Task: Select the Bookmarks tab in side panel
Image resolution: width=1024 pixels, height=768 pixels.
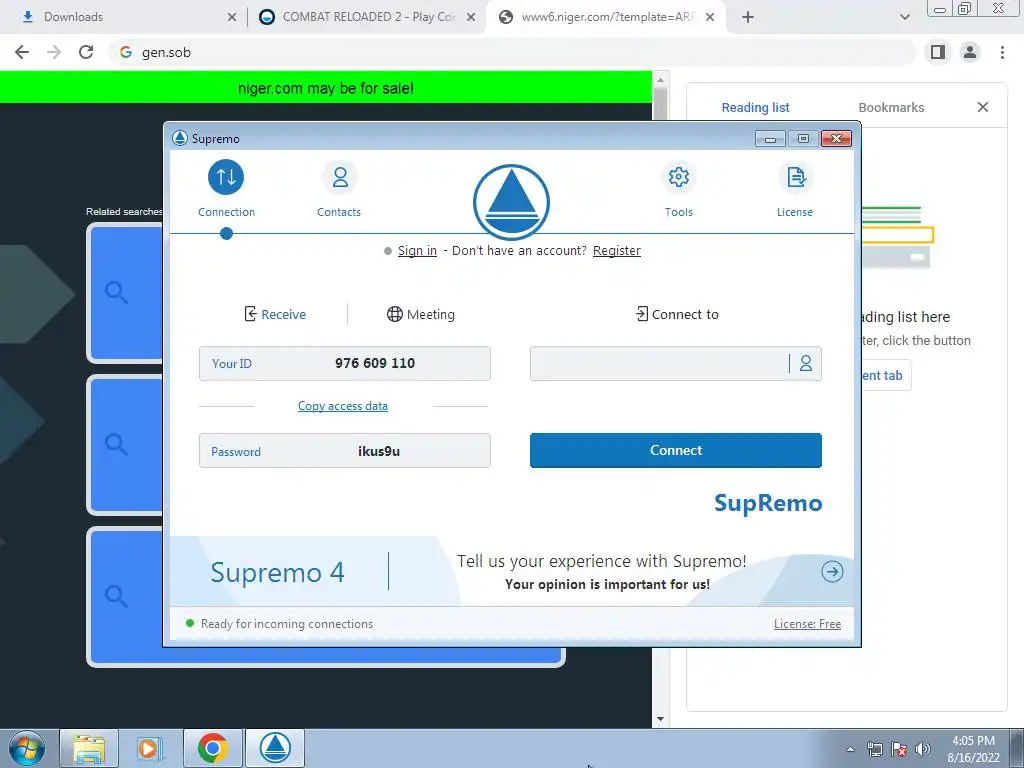Action: pyautogui.click(x=891, y=107)
